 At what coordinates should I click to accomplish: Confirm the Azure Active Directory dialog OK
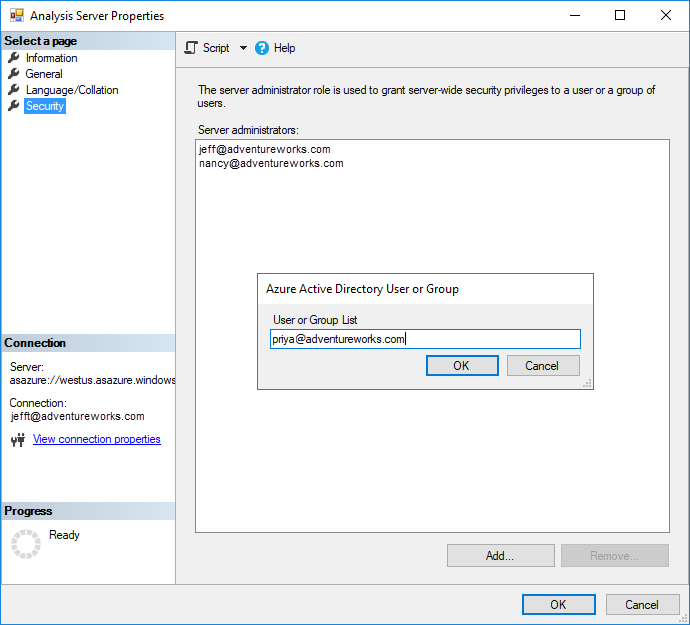pyautogui.click(x=462, y=366)
